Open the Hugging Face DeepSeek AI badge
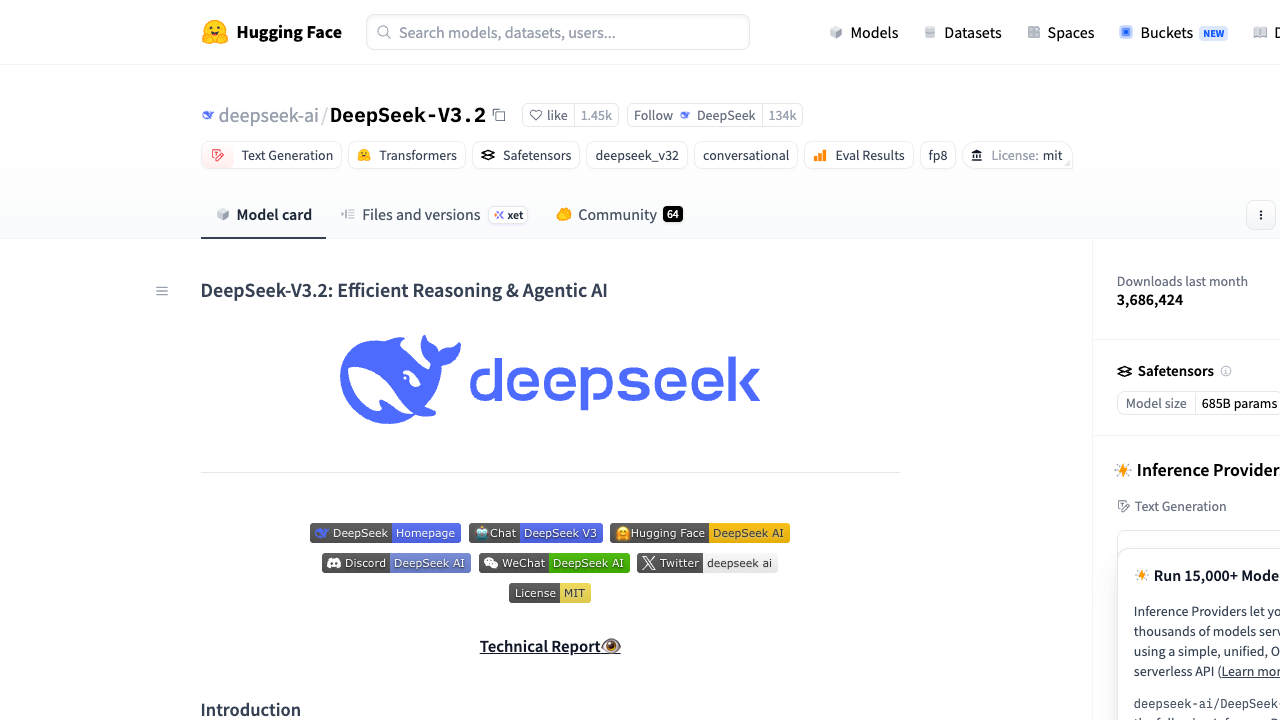This screenshot has width=1280, height=720. 700,533
